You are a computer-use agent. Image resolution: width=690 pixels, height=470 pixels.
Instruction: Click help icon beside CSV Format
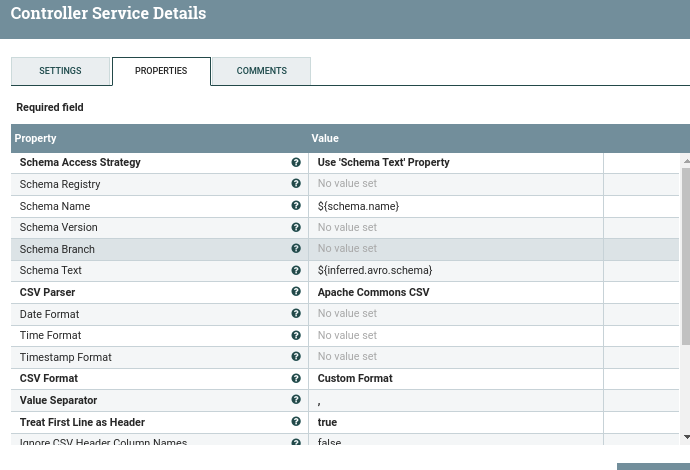[296, 378]
